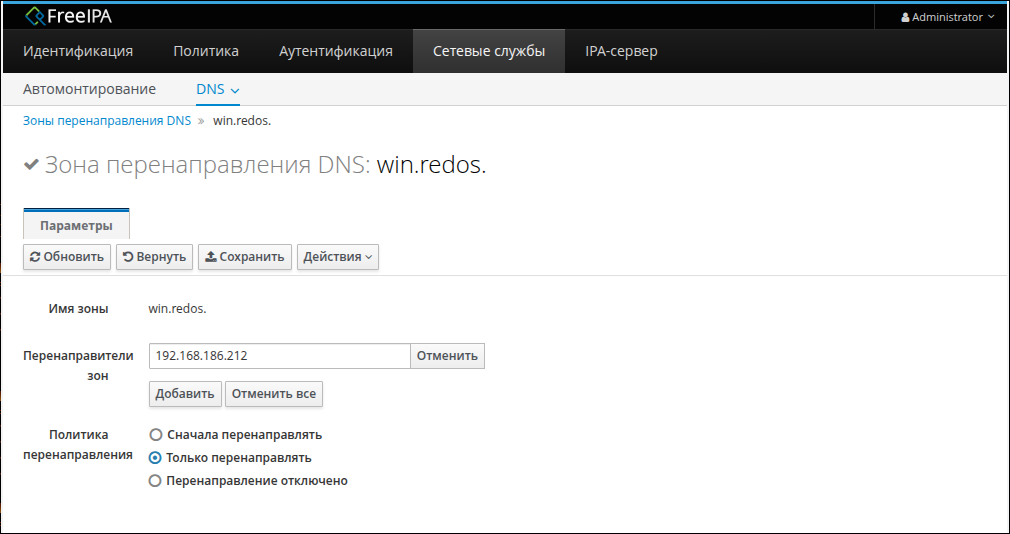1010x534 pixels.
Task: Click the refresh icon on Обновить
Action: pyautogui.click(x=35, y=257)
